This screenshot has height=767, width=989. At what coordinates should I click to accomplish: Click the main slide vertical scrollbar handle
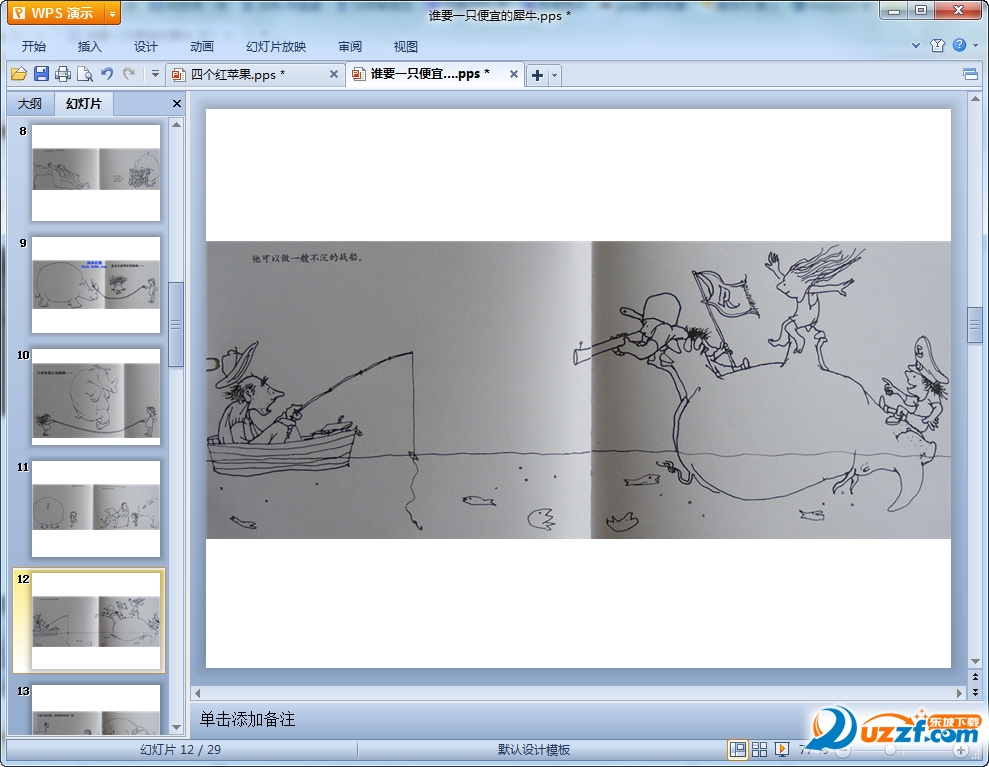pos(975,324)
